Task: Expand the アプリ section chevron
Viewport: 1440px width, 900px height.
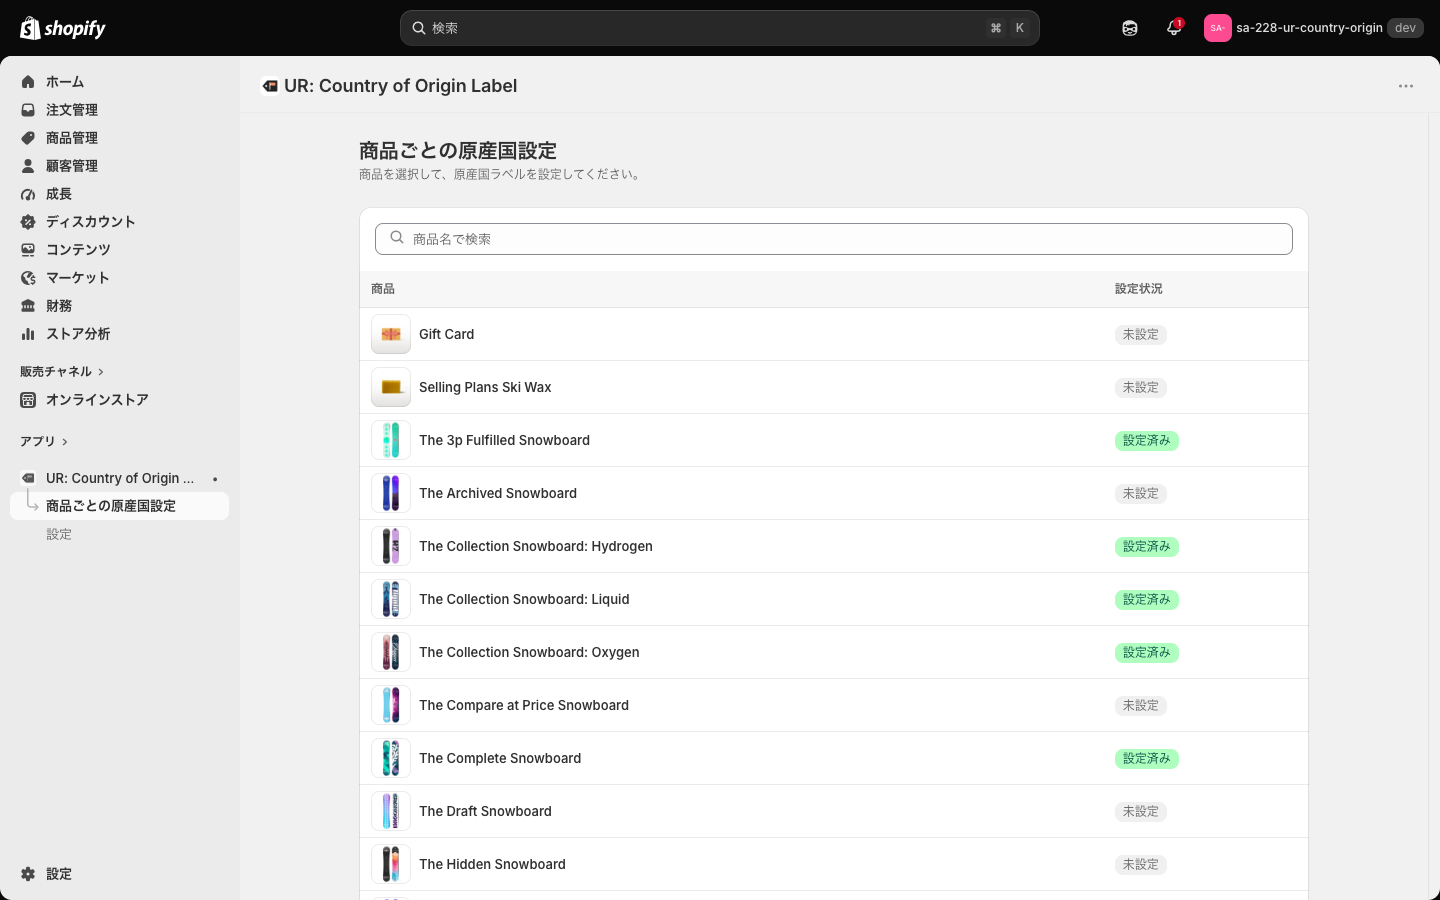Action: click(x=65, y=442)
